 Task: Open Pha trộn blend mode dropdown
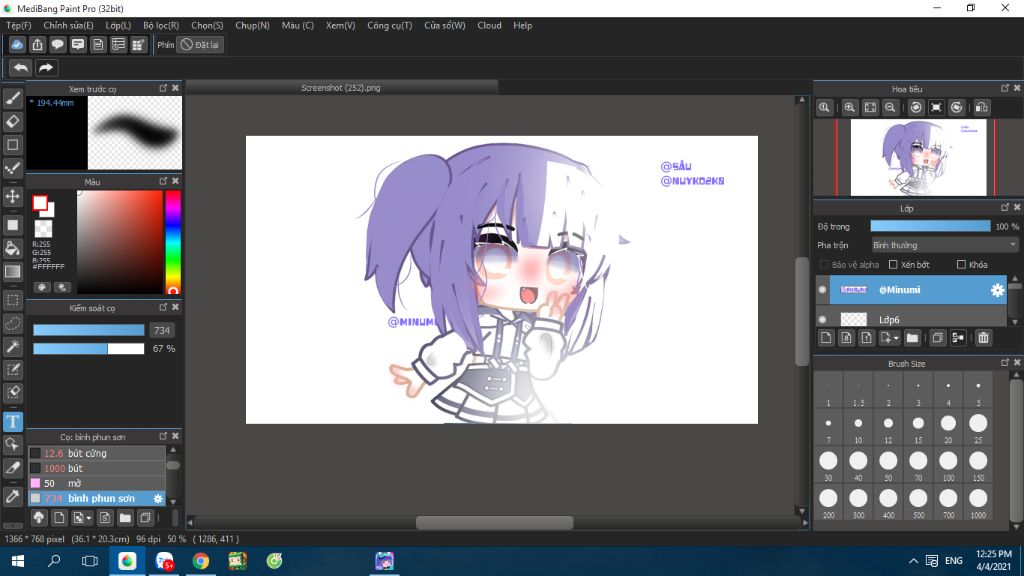tap(945, 245)
